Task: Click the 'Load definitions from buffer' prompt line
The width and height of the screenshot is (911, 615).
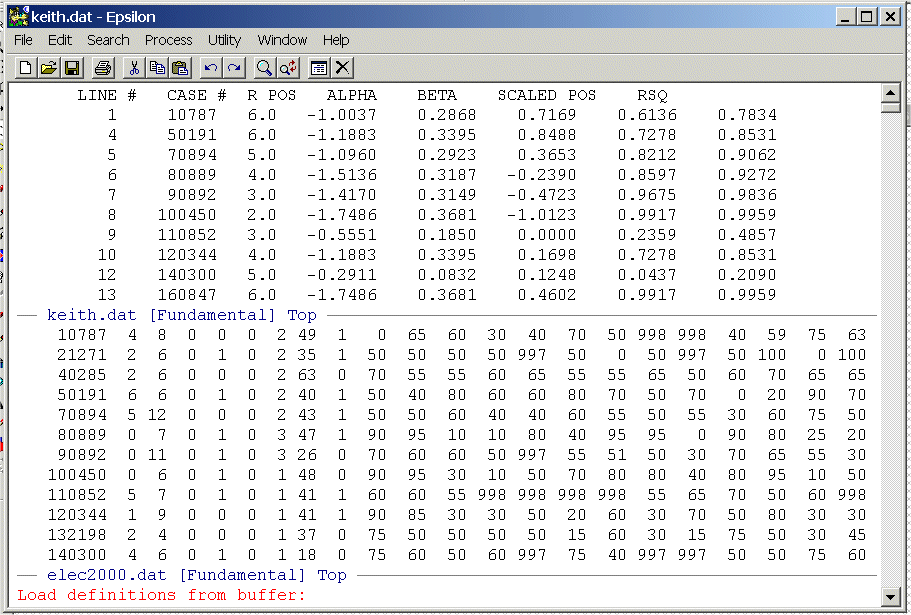Action: point(160,595)
